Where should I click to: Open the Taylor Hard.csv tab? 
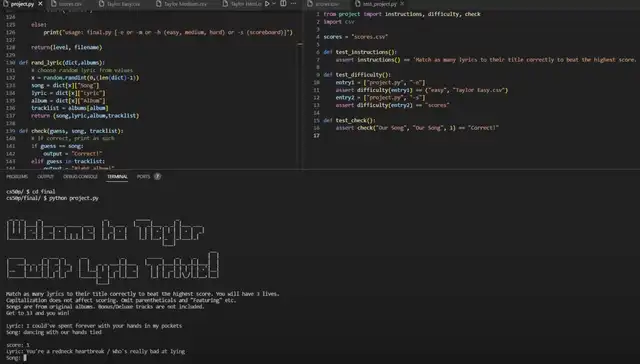pyautogui.click(x=242, y=4)
